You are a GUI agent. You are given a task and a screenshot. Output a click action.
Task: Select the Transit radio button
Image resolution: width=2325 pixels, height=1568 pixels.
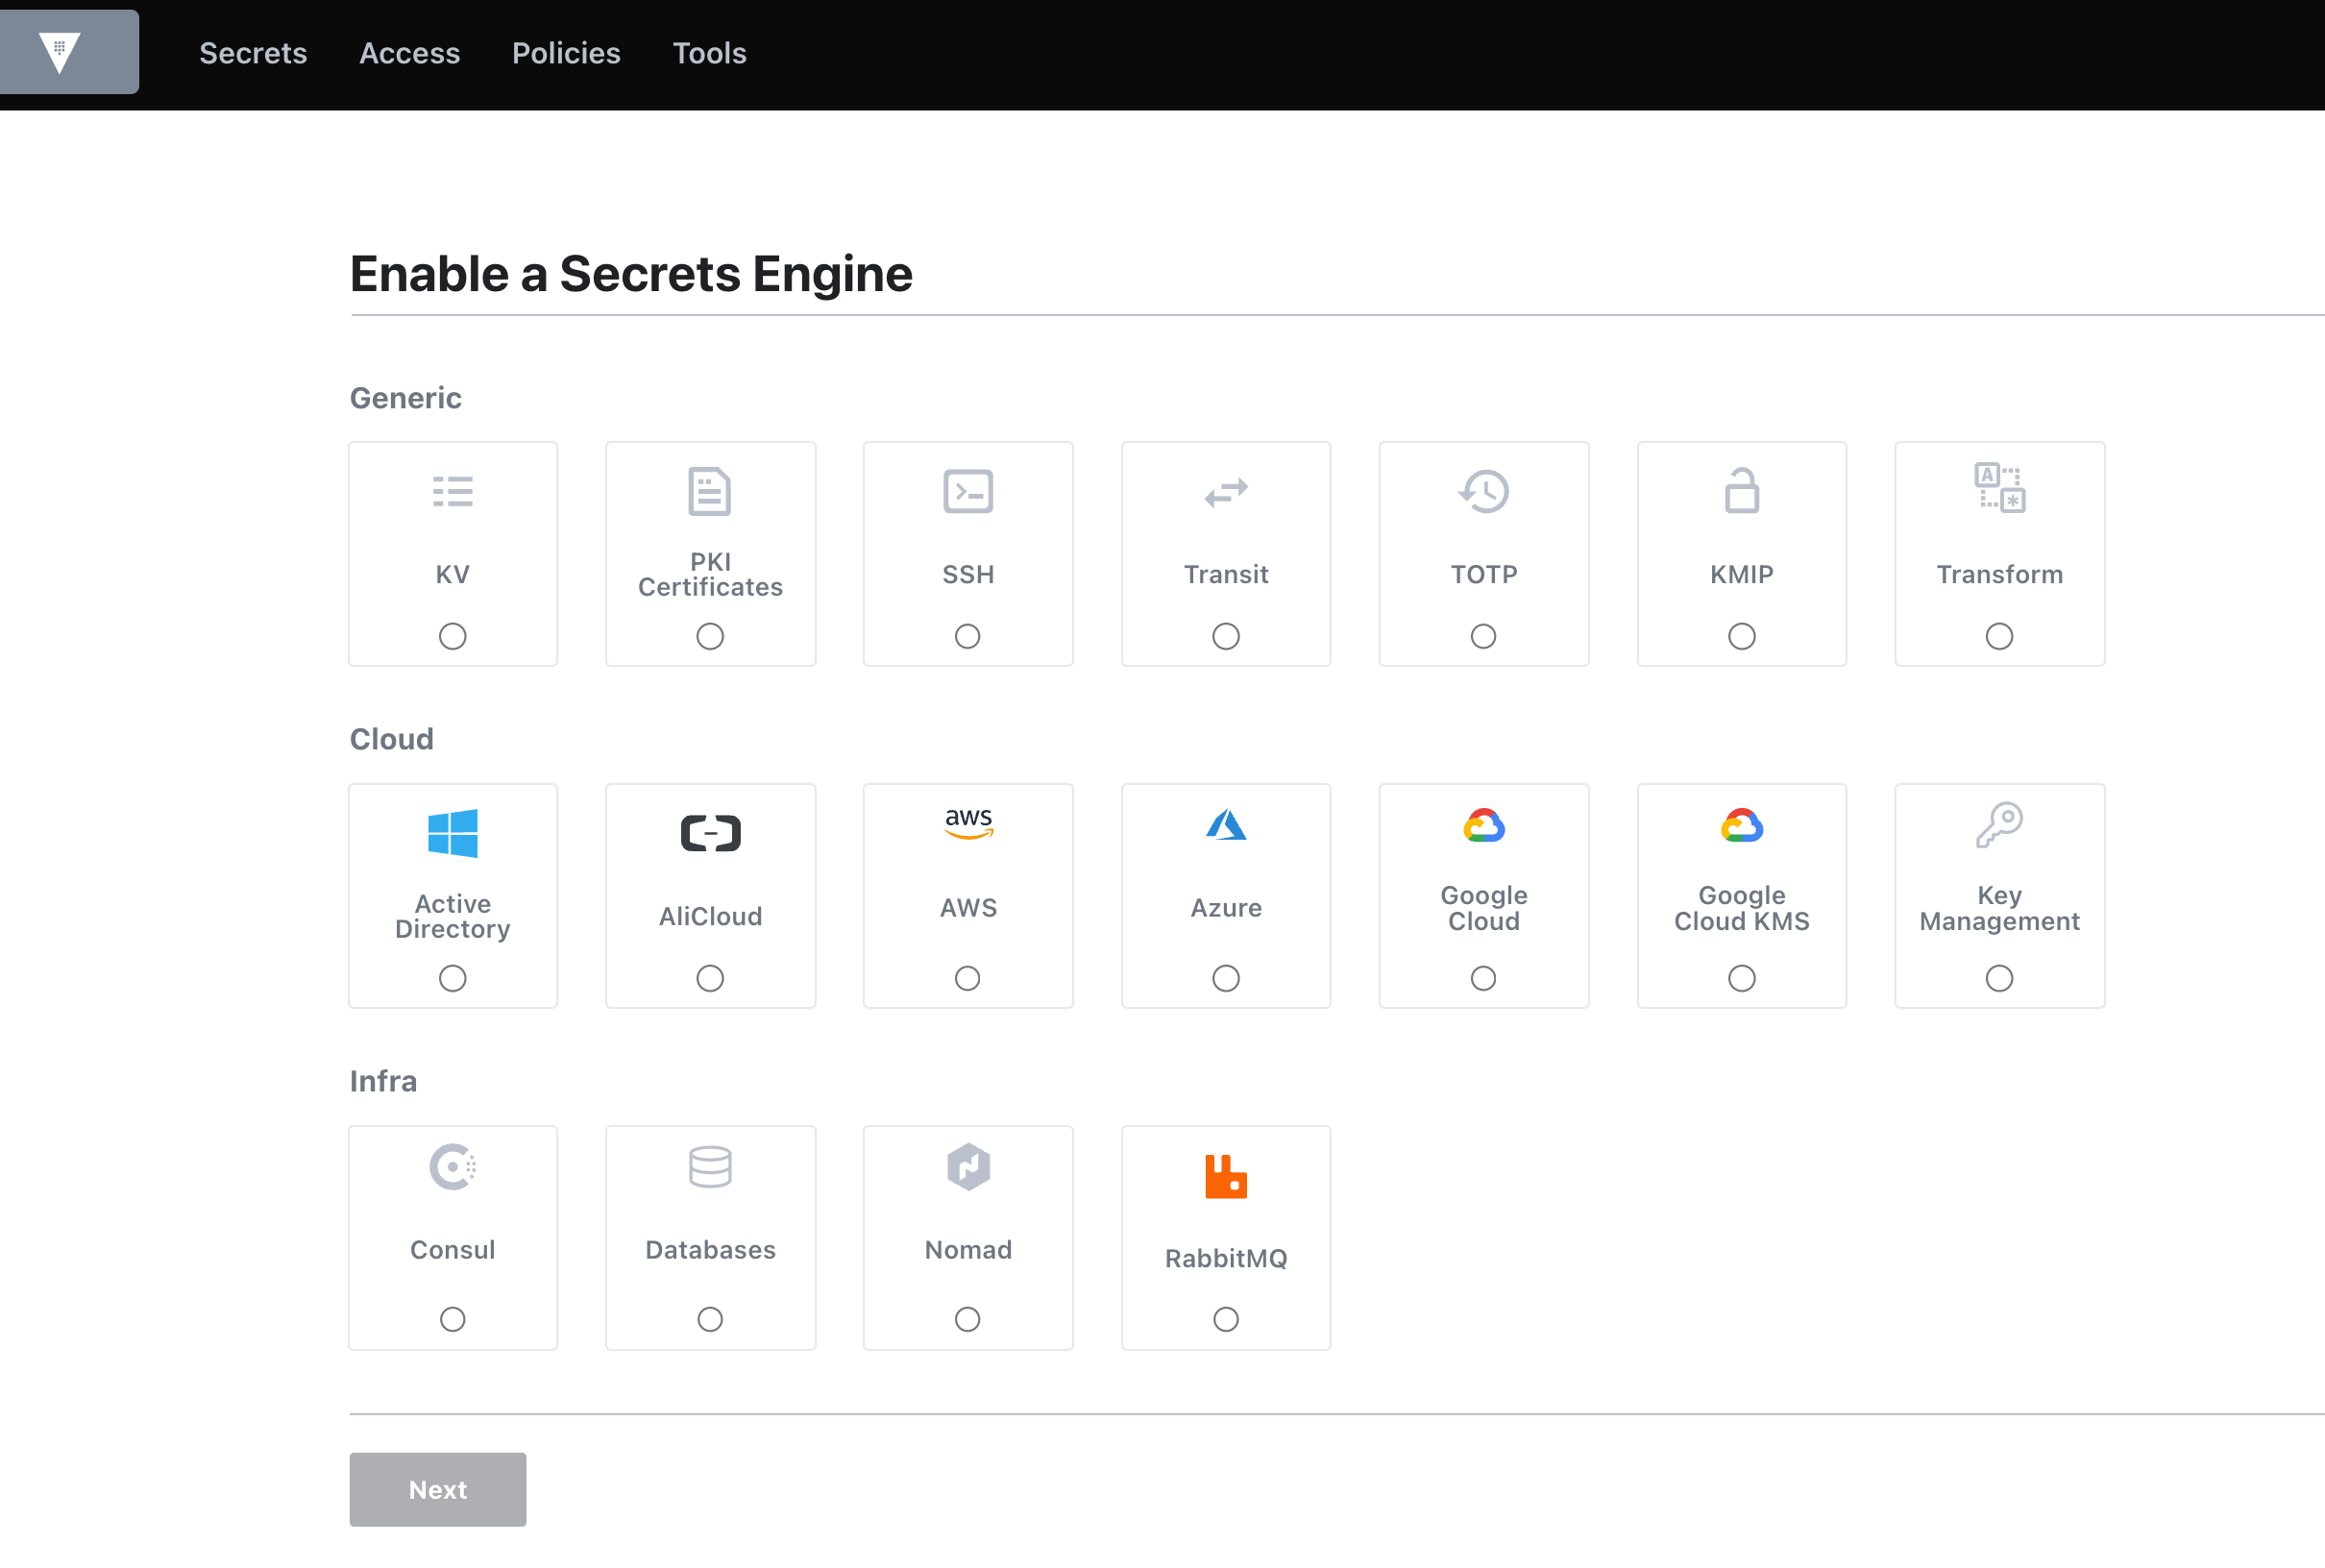click(x=1226, y=636)
